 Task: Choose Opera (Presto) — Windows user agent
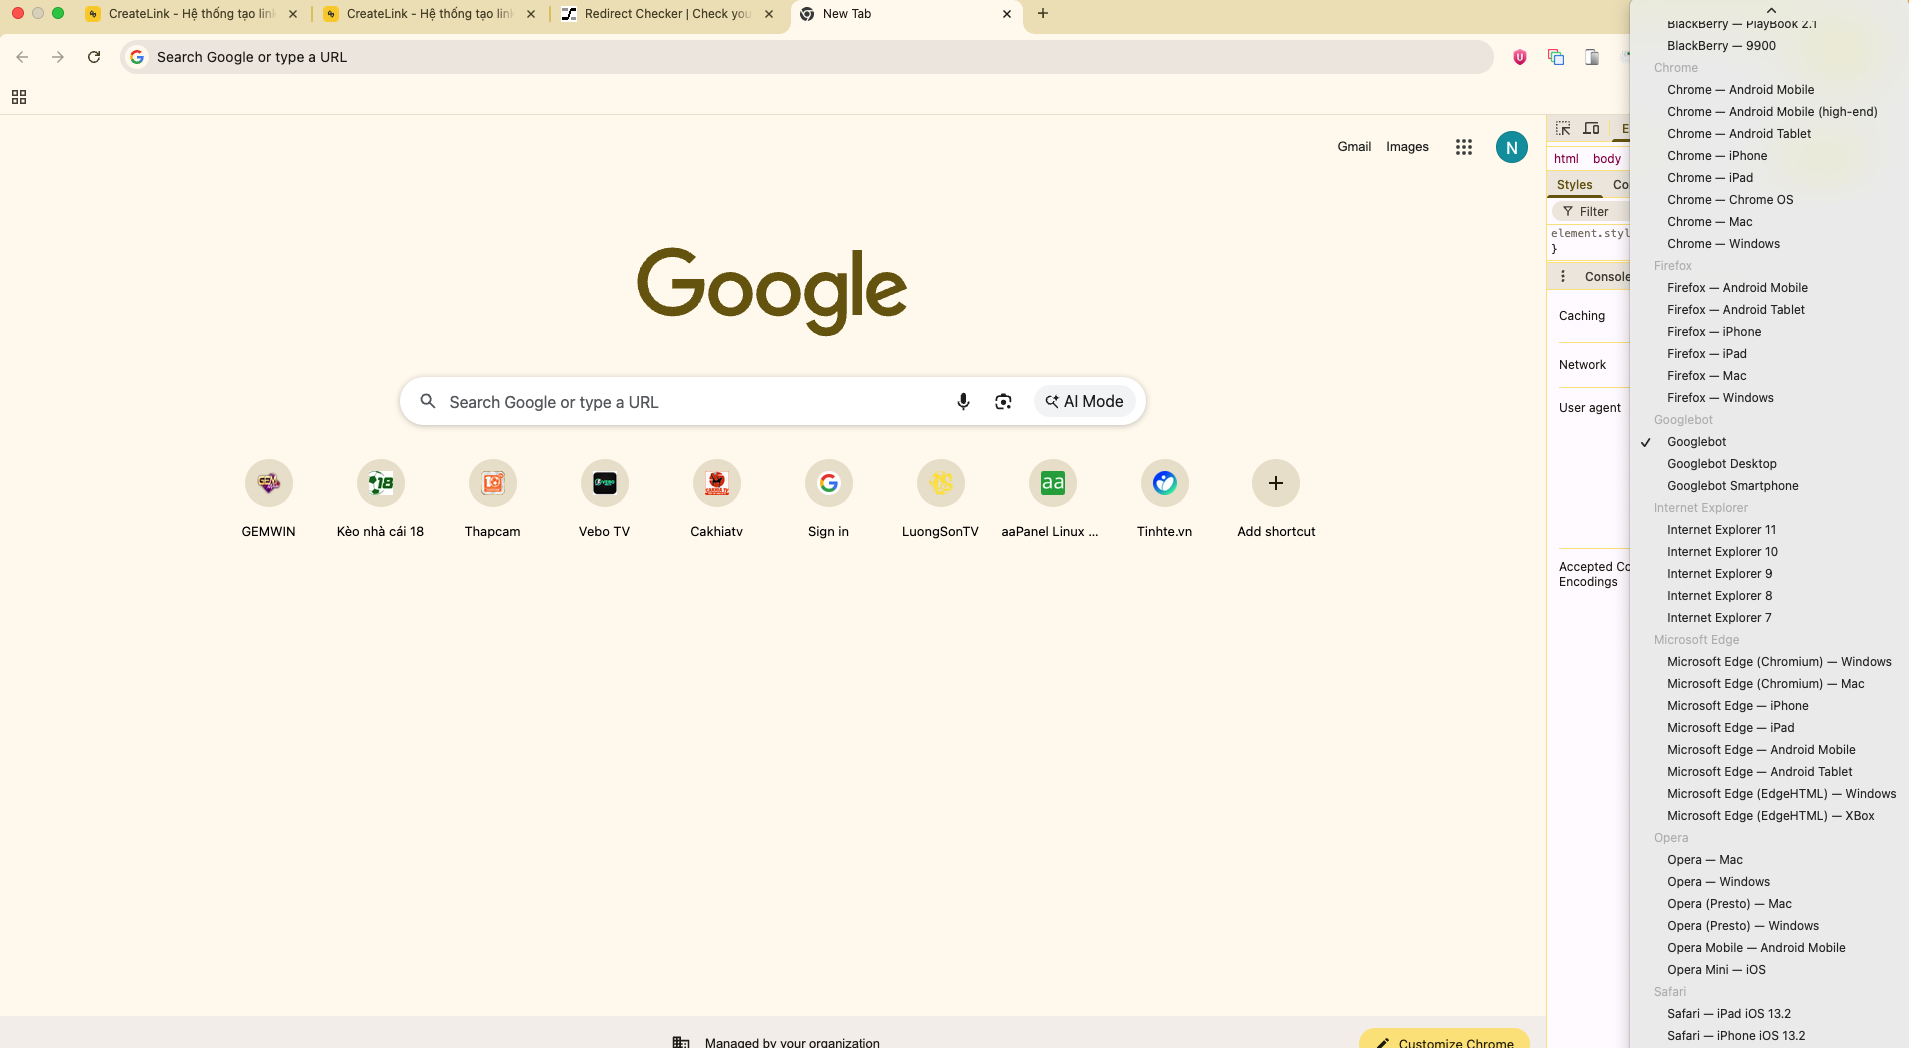(1742, 926)
